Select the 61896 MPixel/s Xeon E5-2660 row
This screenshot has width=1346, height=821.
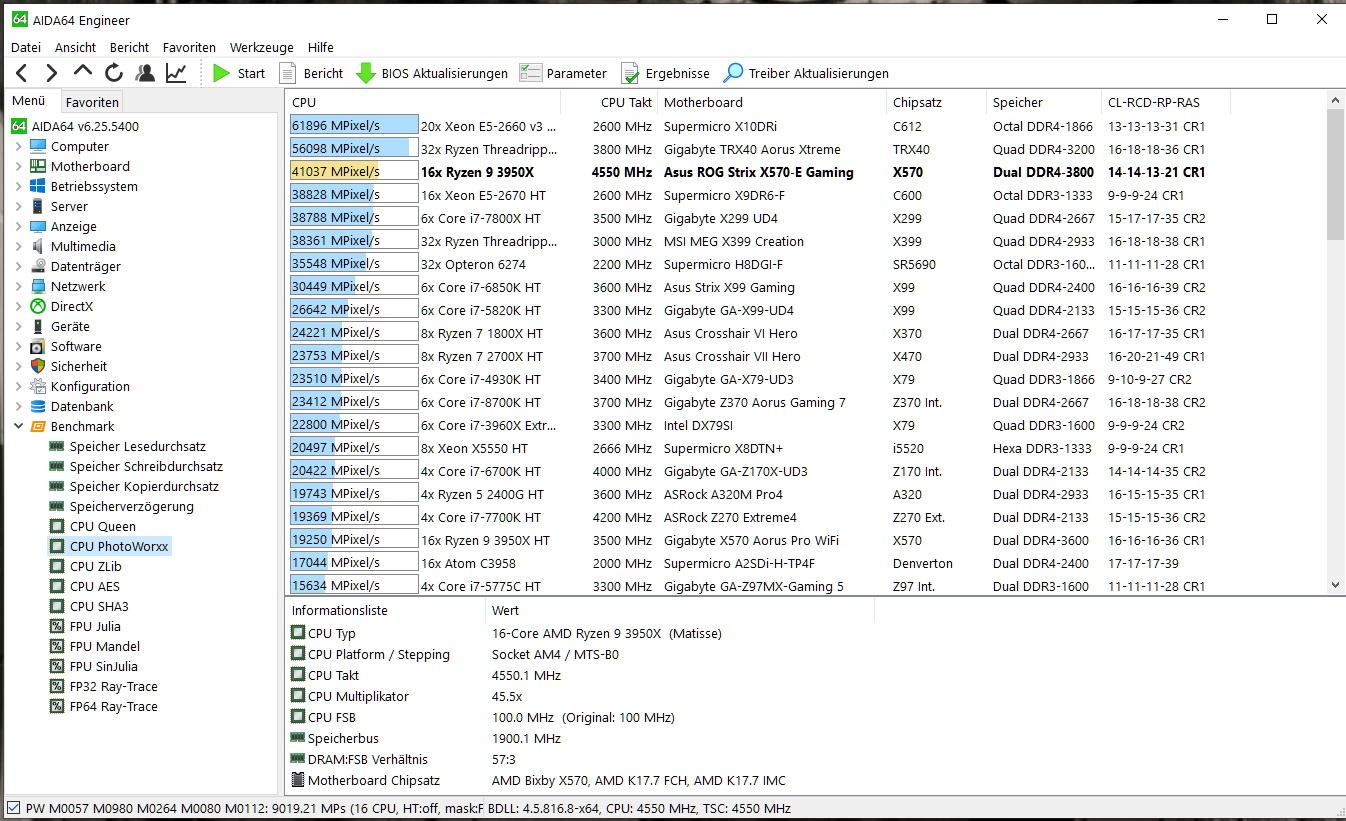(x=756, y=126)
